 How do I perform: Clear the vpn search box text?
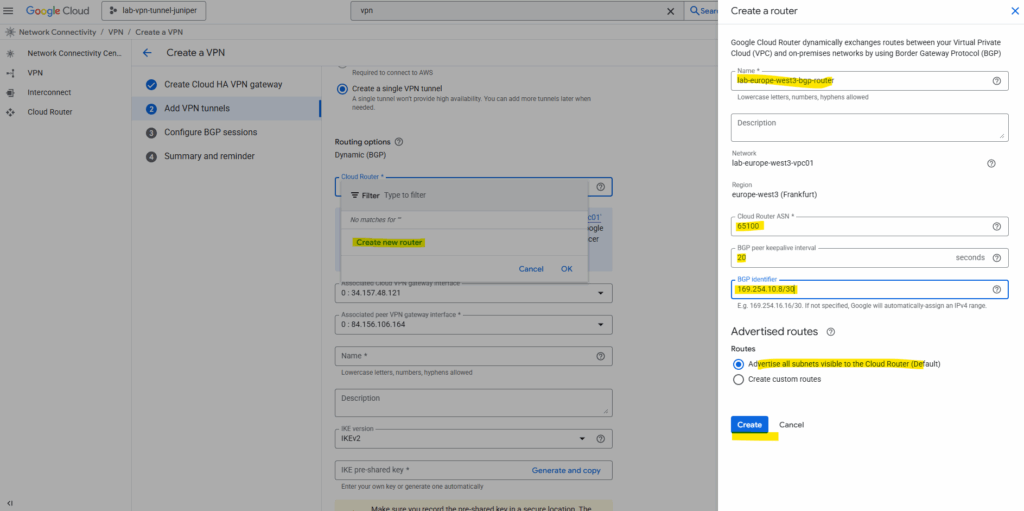[670, 11]
